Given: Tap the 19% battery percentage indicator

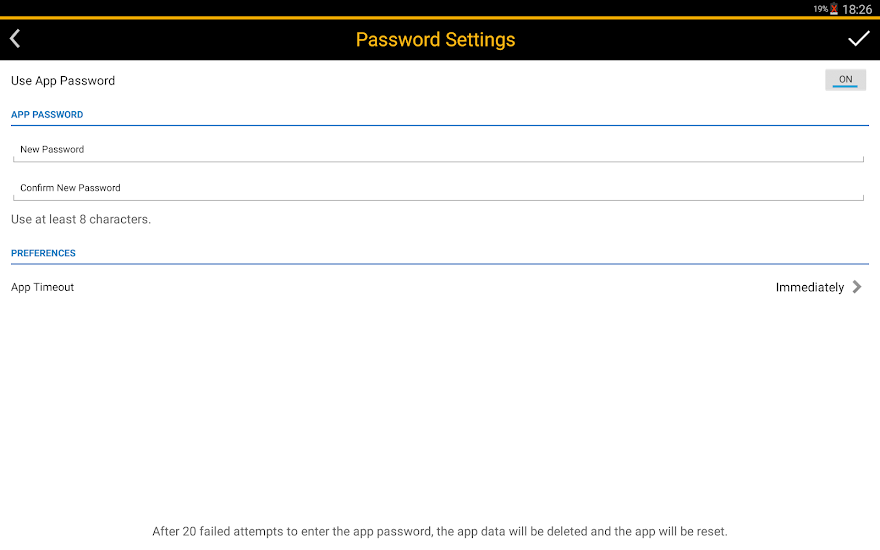Looking at the screenshot, I should tap(821, 8).
